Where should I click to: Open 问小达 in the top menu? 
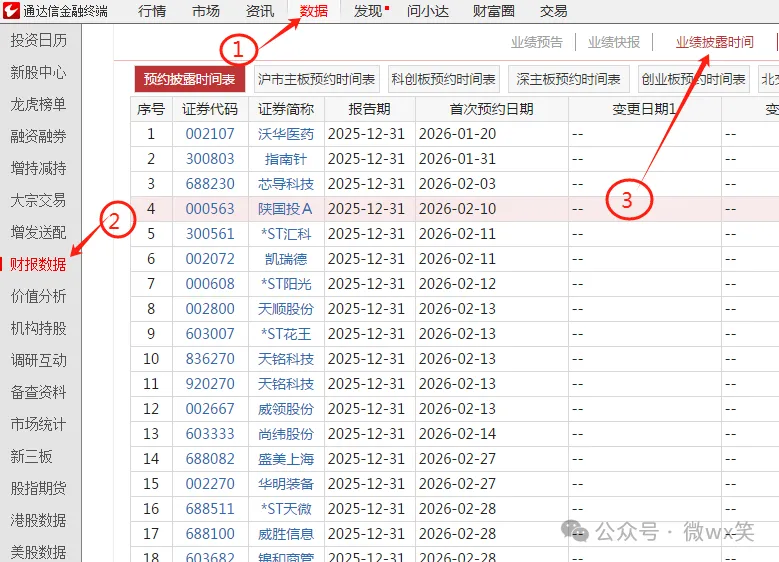tap(429, 11)
